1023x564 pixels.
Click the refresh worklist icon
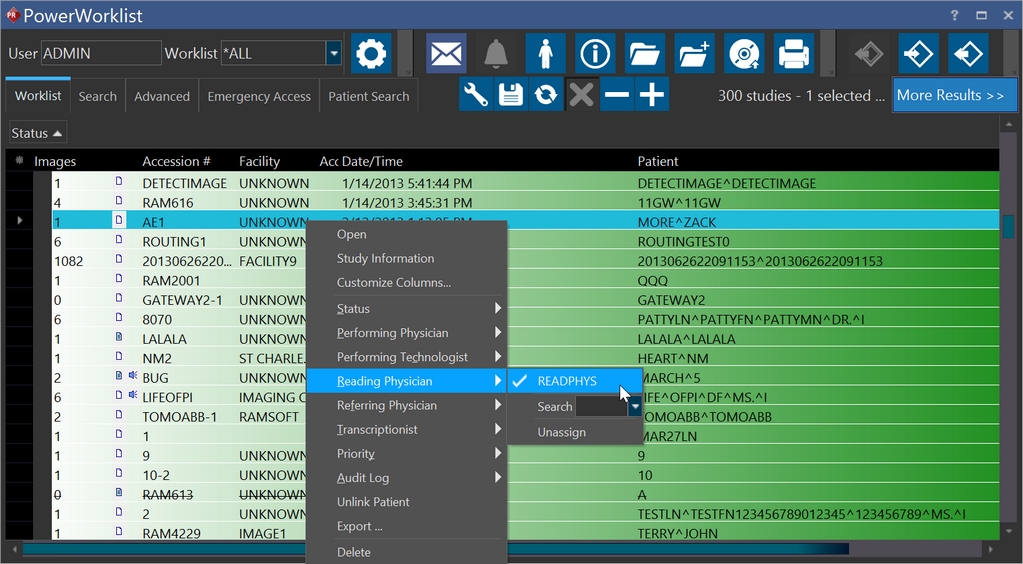tap(546, 95)
